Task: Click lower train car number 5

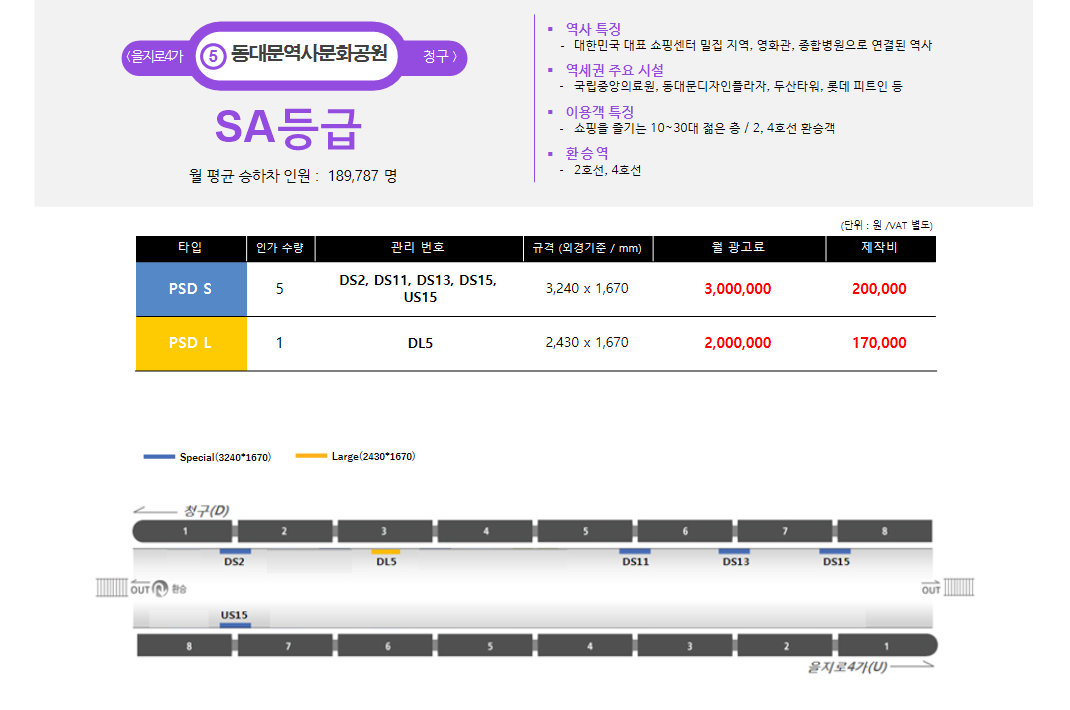Action: pos(485,645)
